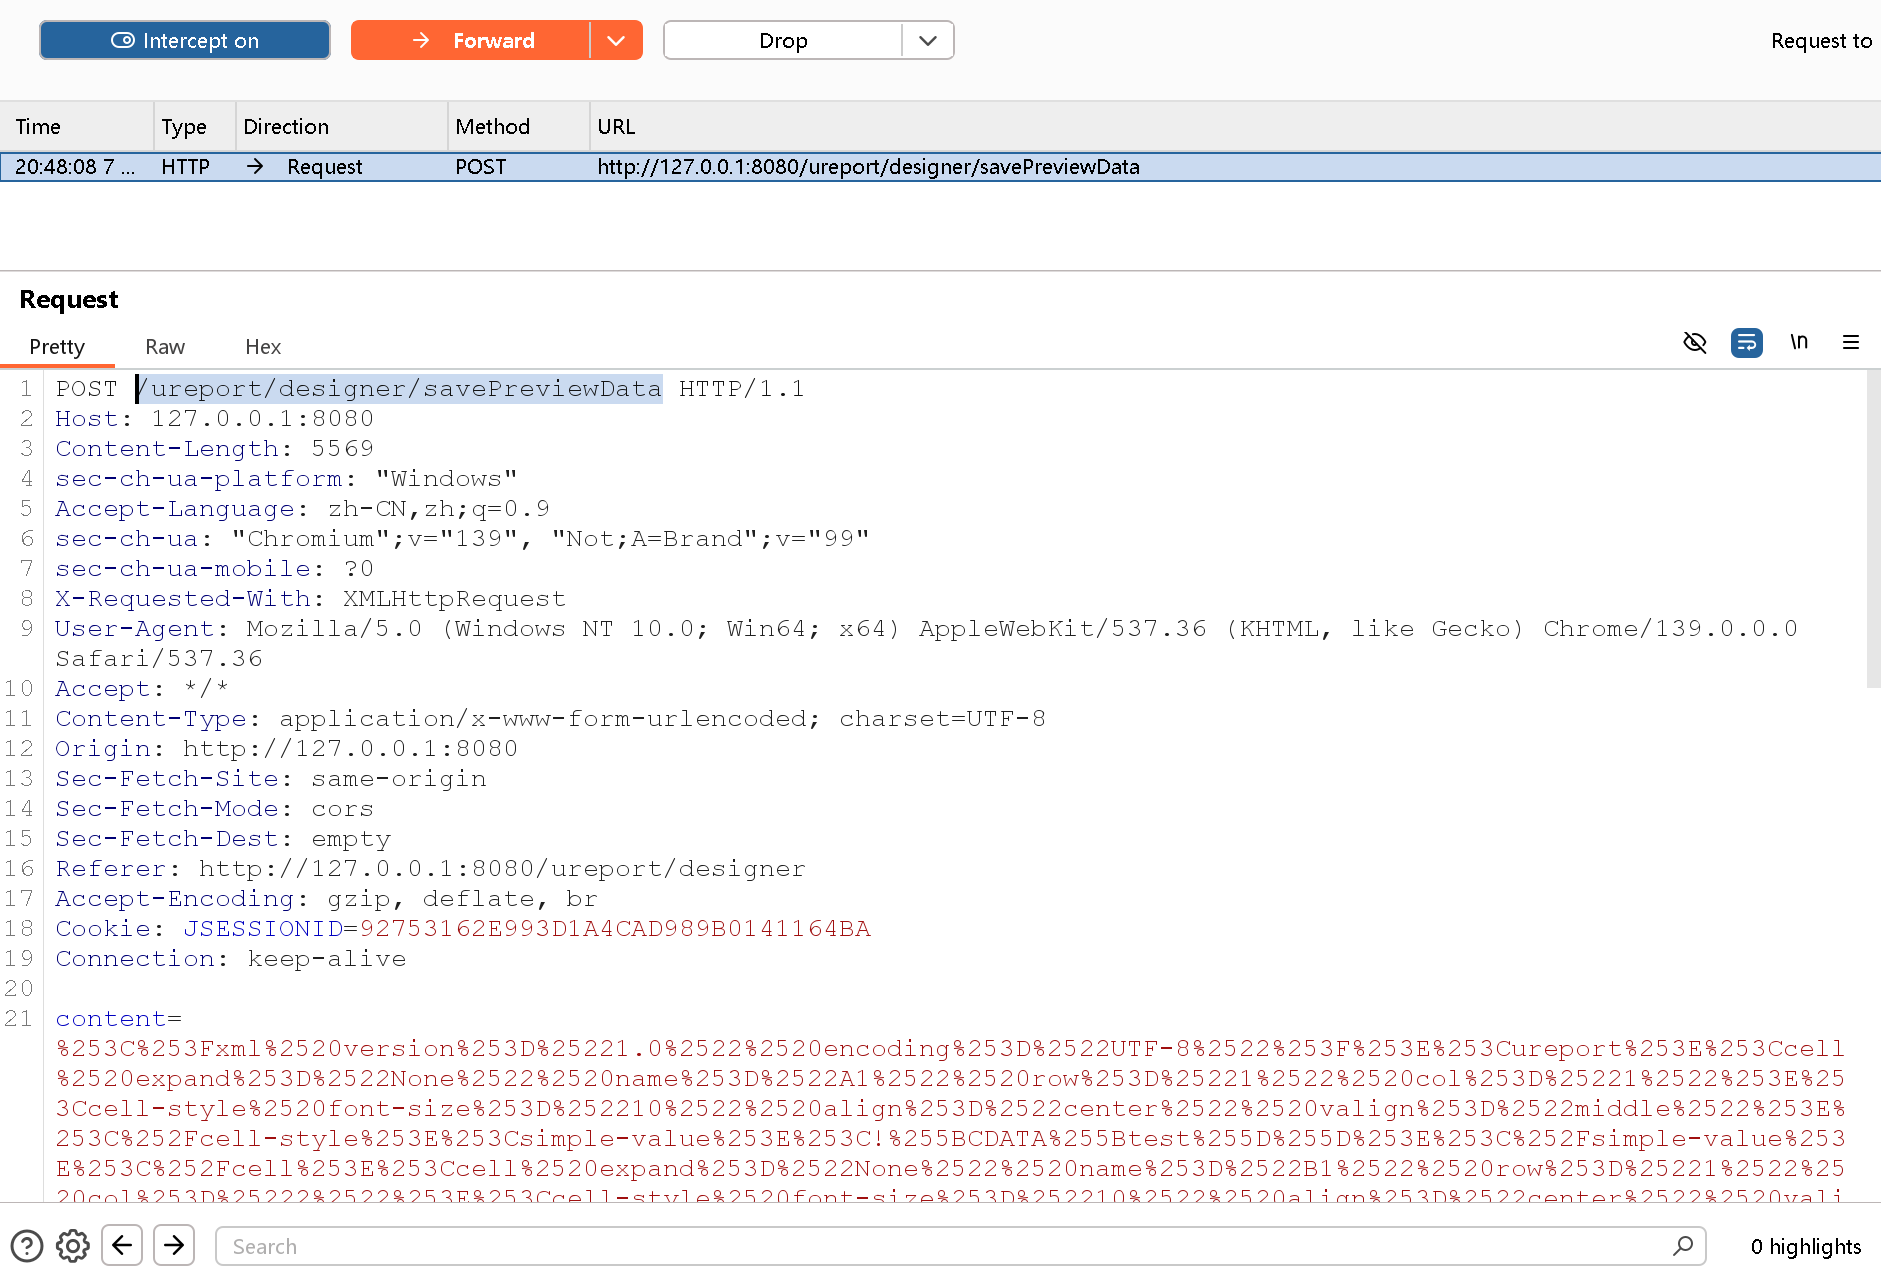Open the editor hamburger options menu
This screenshot has height=1280, width=1881.
(1850, 342)
